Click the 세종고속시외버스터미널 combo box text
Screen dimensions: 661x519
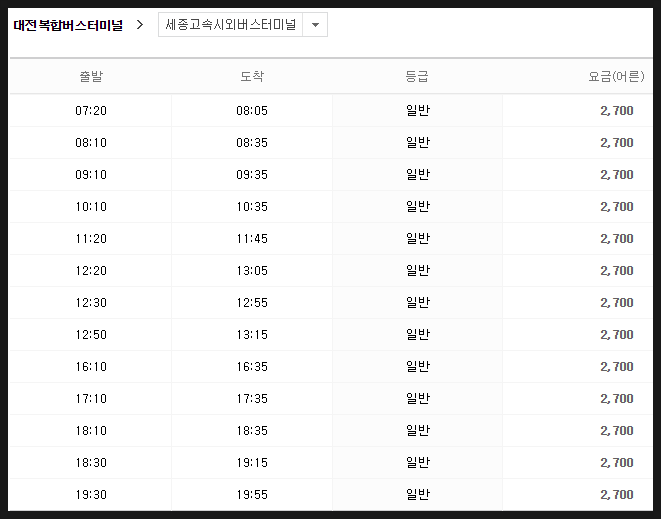tap(231, 25)
